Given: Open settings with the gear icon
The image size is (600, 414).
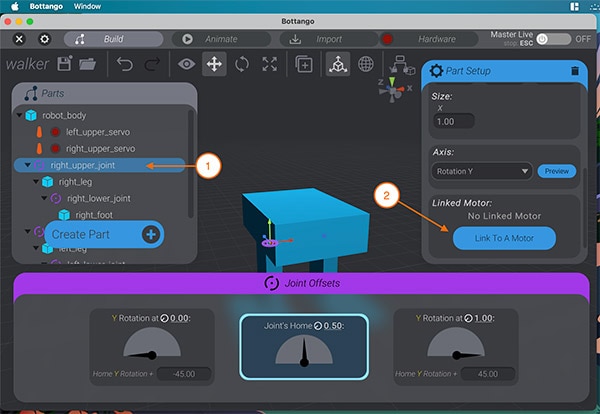Looking at the screenshot, I should [44, 39].
